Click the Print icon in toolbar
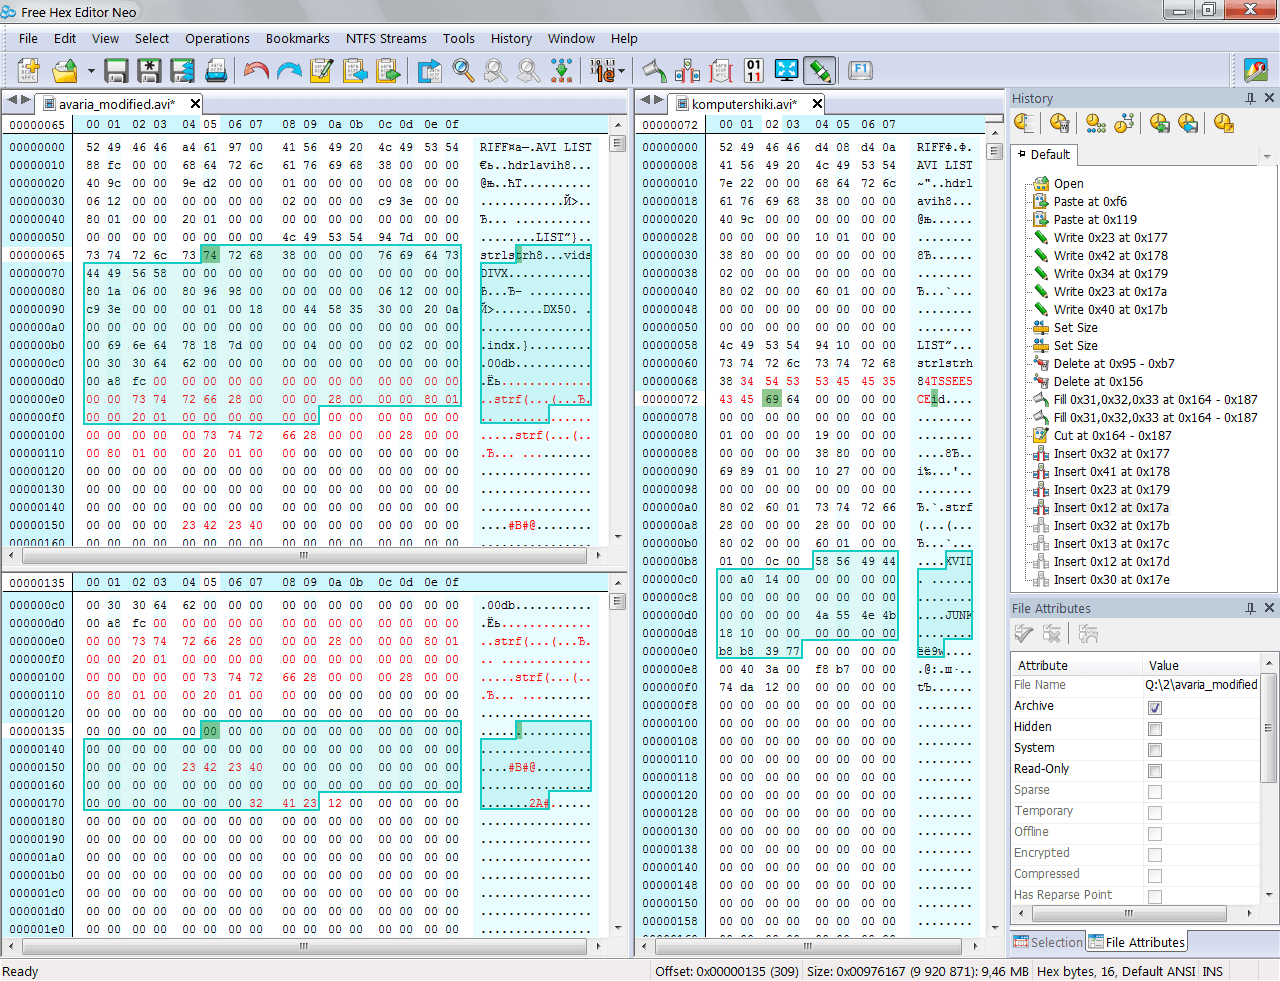Screen dimensions: 1280x981 click(x=216, y=71)
